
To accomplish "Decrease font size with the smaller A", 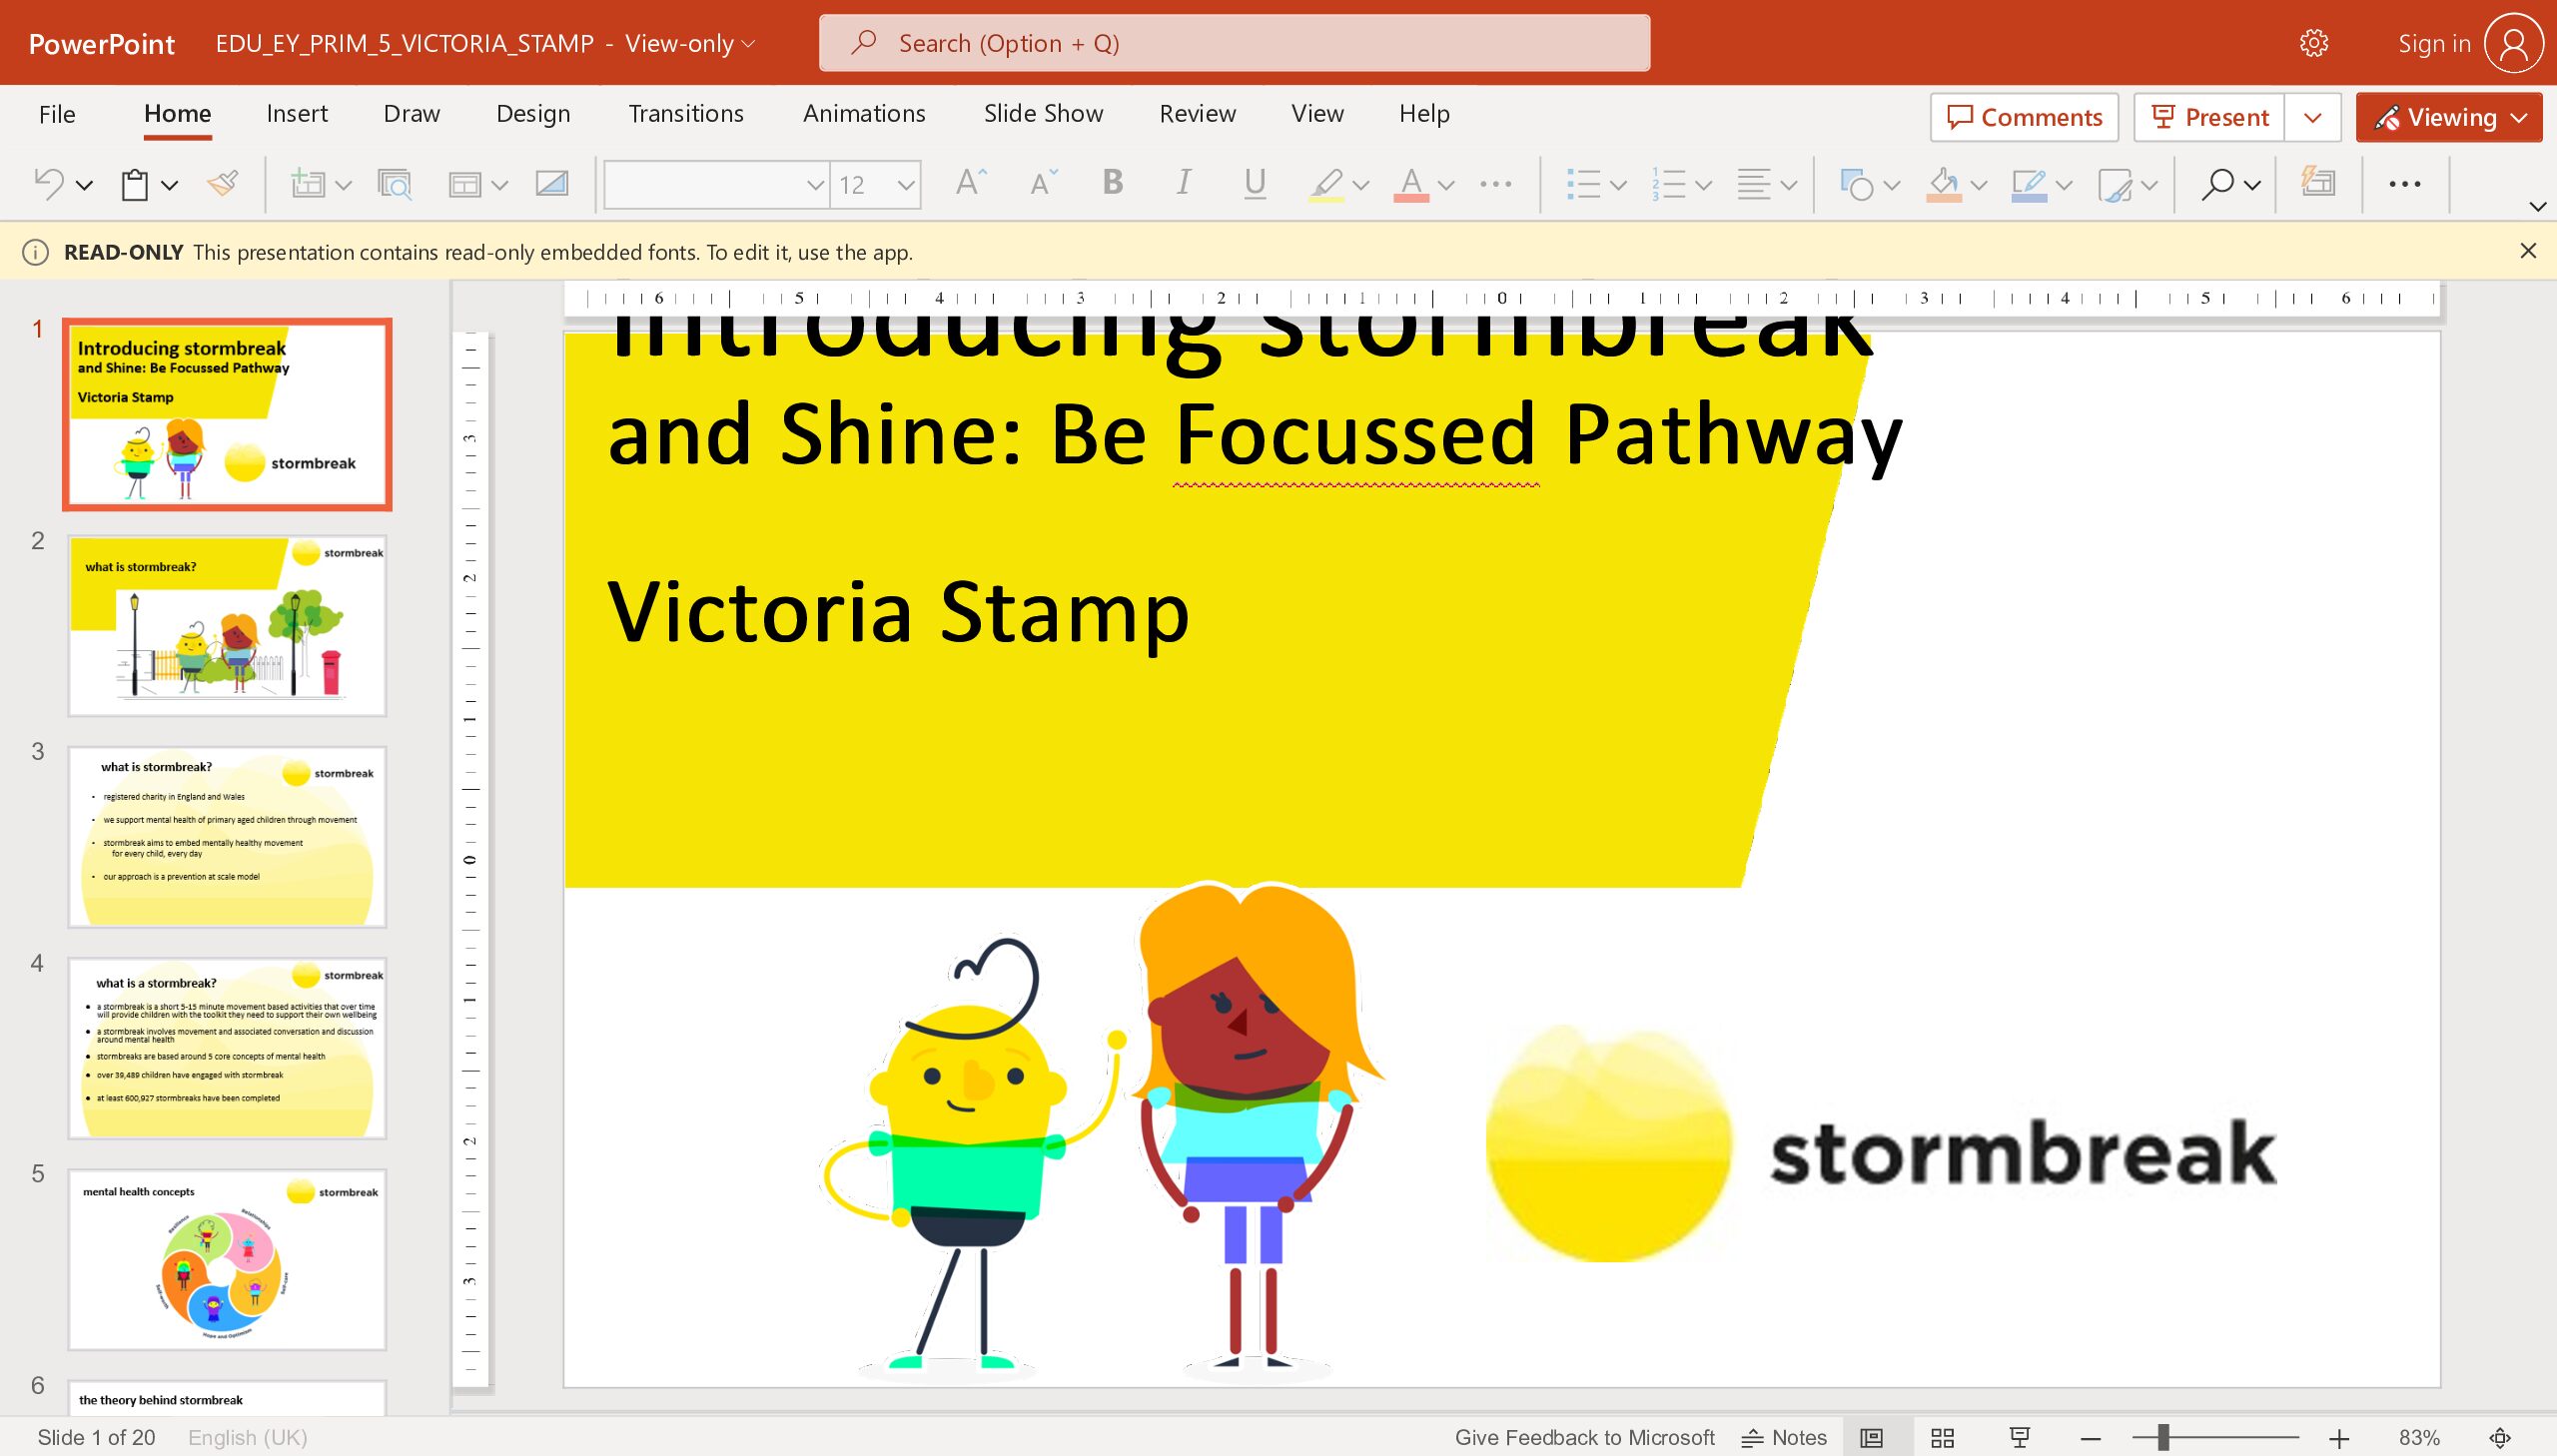I will (x=1043, y=183).
